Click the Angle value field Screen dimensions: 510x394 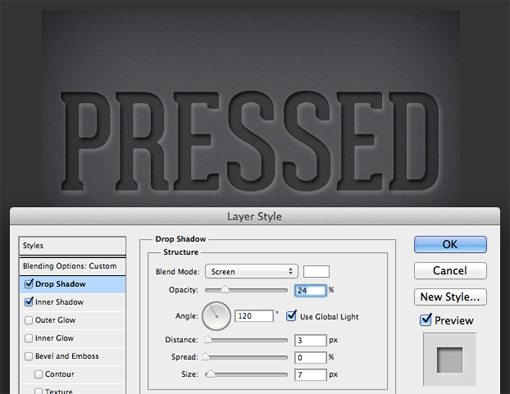click(x=254, y=316)
